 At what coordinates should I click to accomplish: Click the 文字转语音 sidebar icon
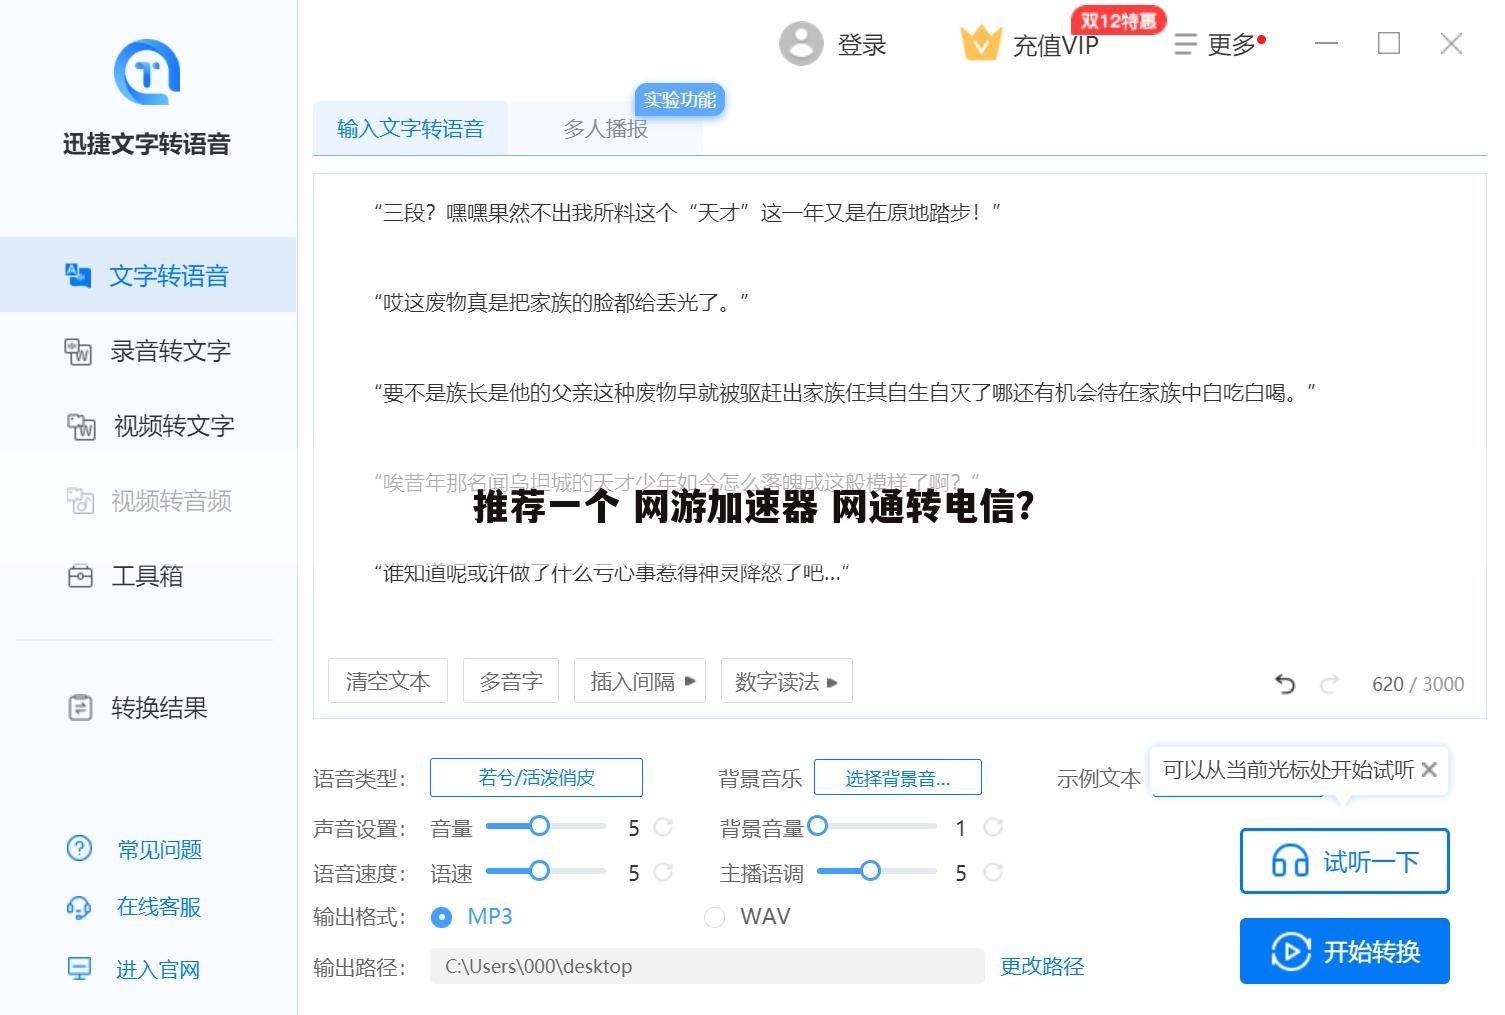78,275
